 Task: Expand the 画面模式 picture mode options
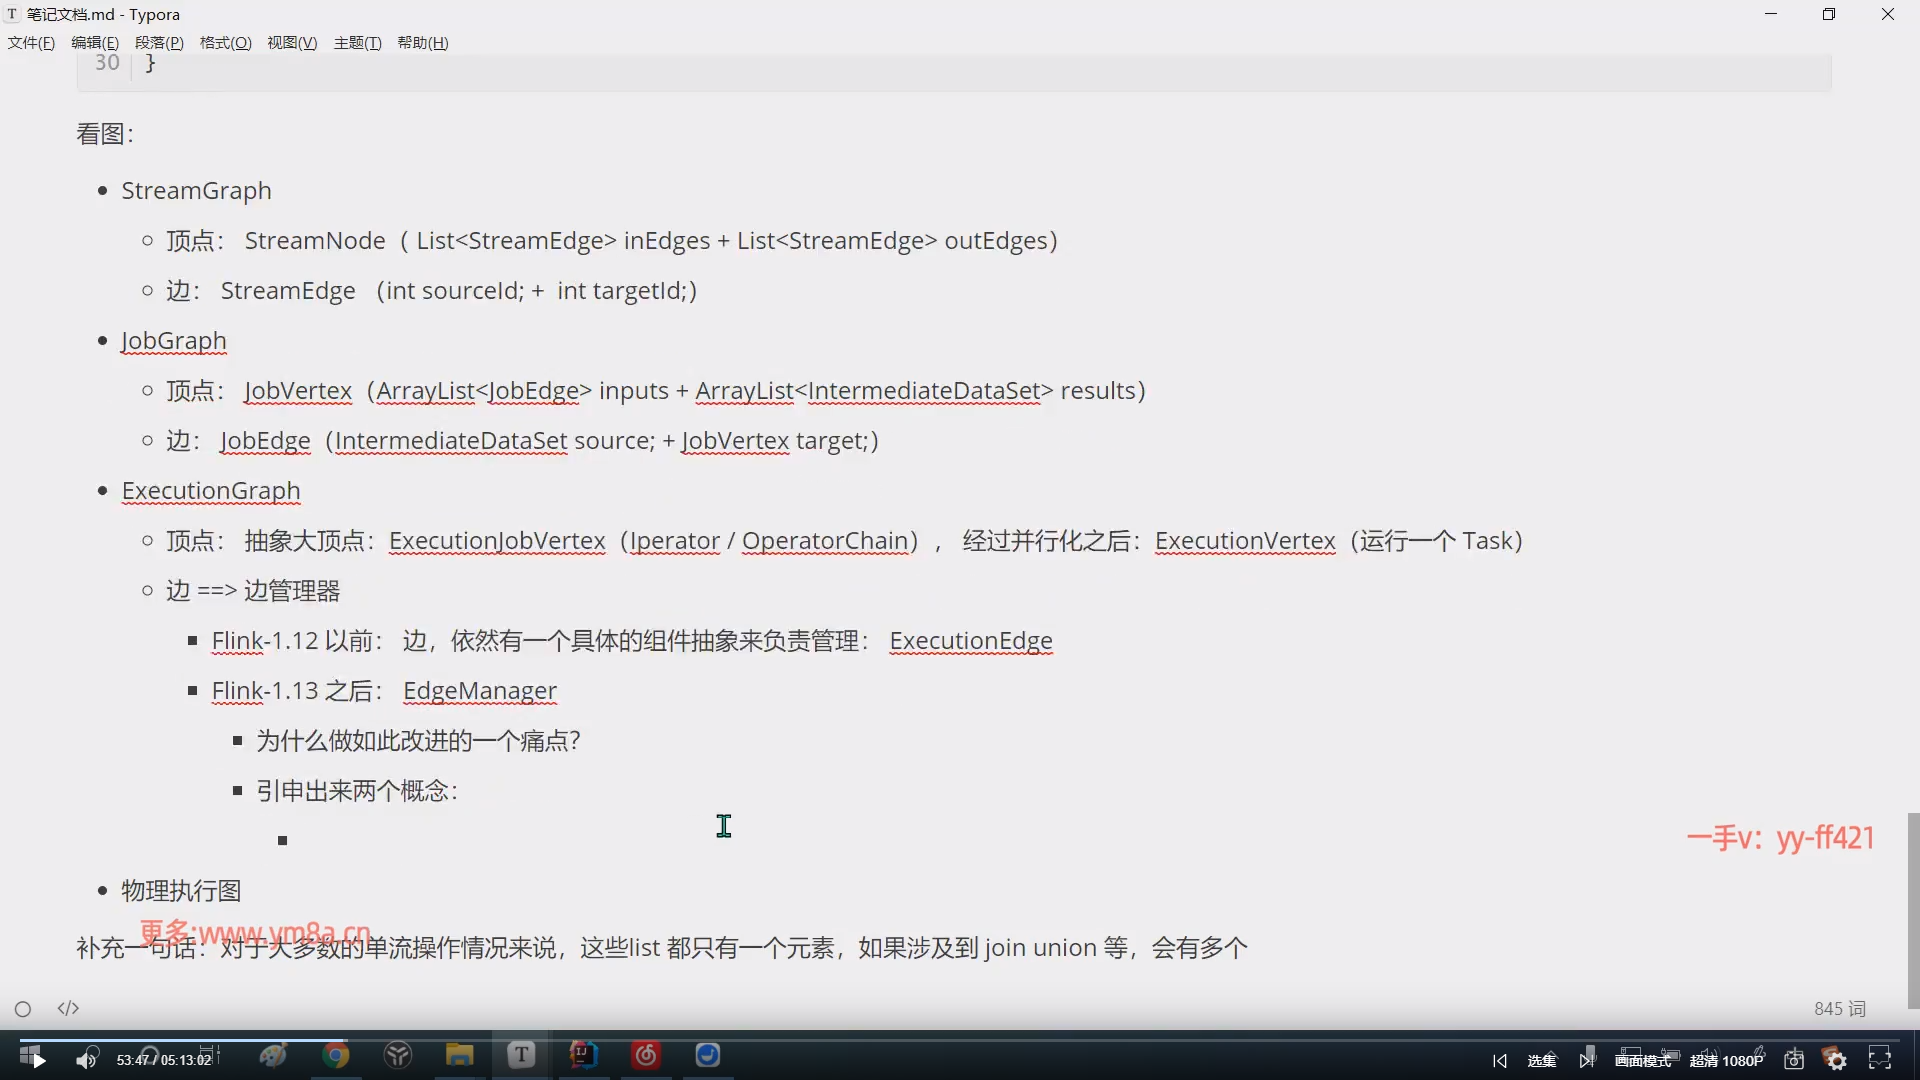(x=1643, y=1061)
